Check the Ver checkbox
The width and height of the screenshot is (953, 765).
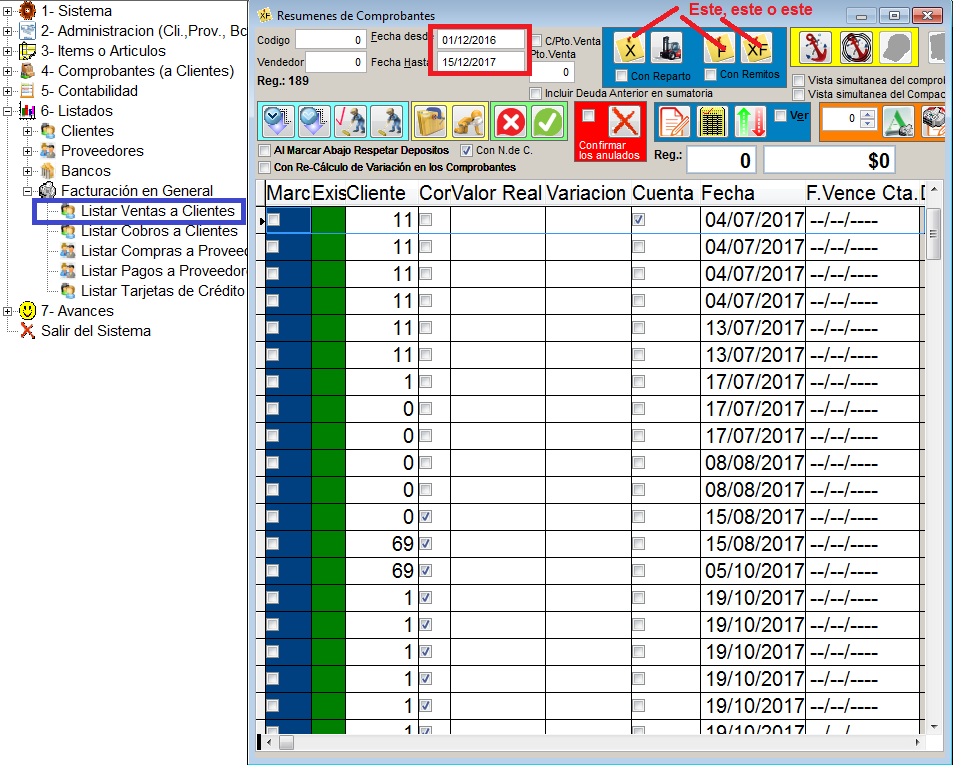(780, 115)
